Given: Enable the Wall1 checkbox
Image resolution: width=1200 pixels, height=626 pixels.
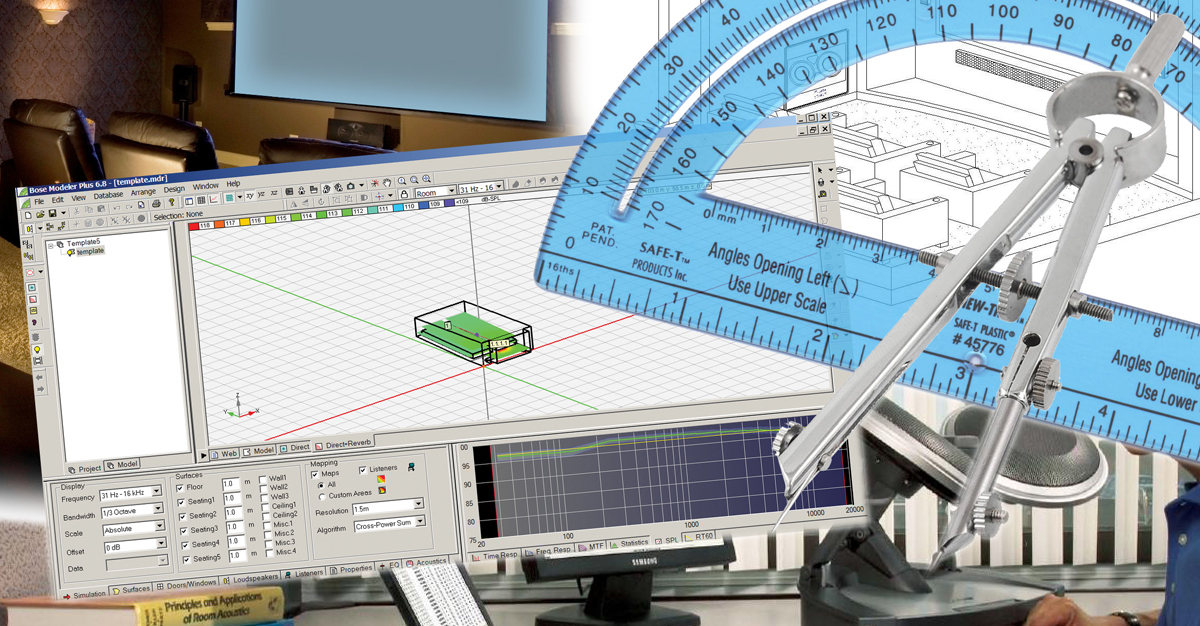Looking at the screenshot, I should (262, 480).
